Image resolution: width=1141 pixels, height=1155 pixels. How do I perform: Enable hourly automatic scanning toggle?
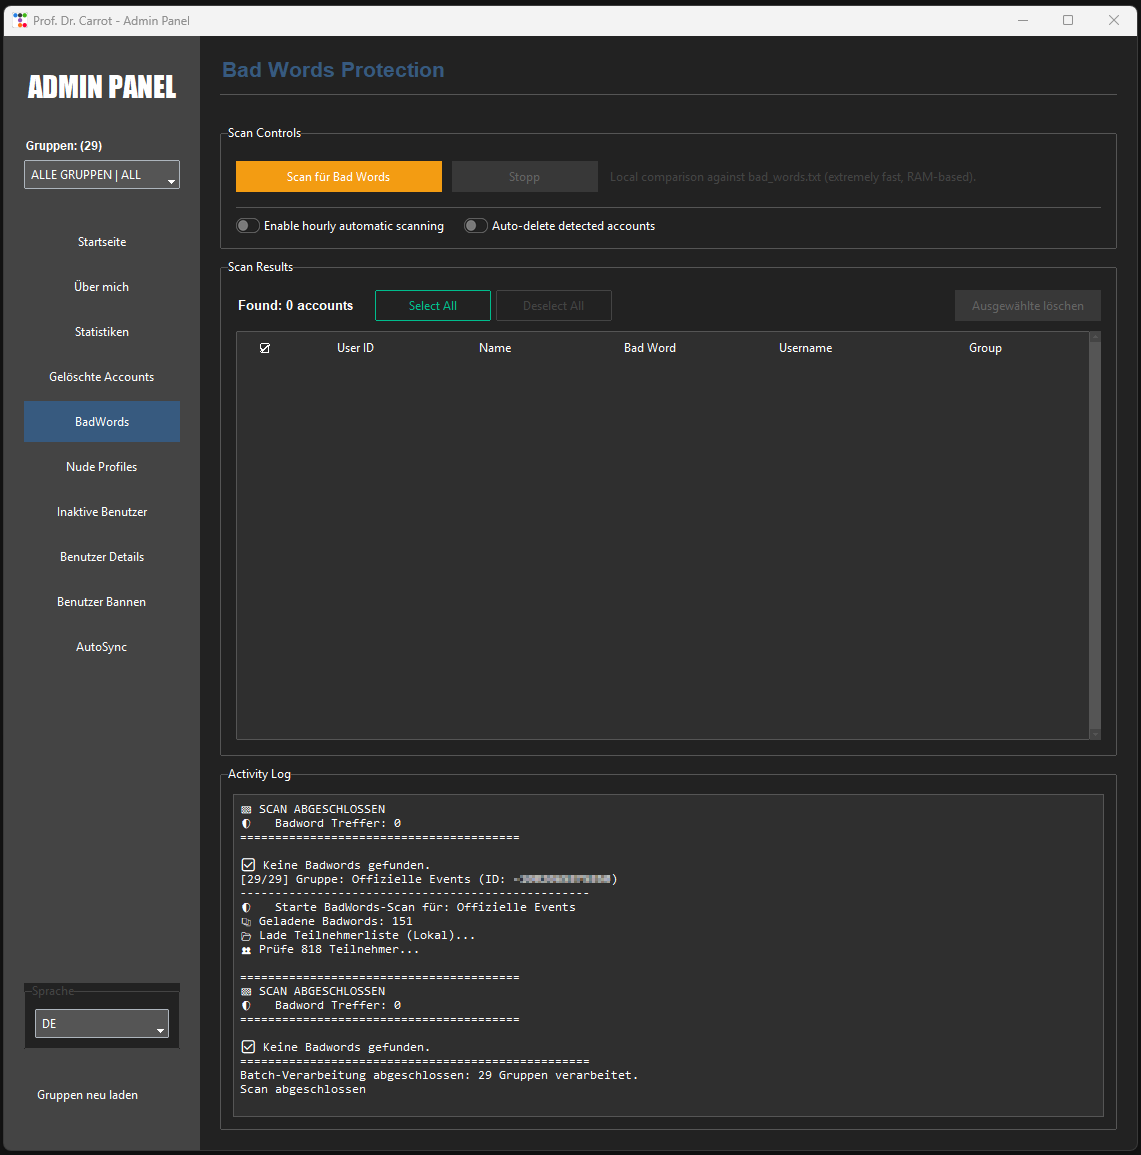(248, 226)
